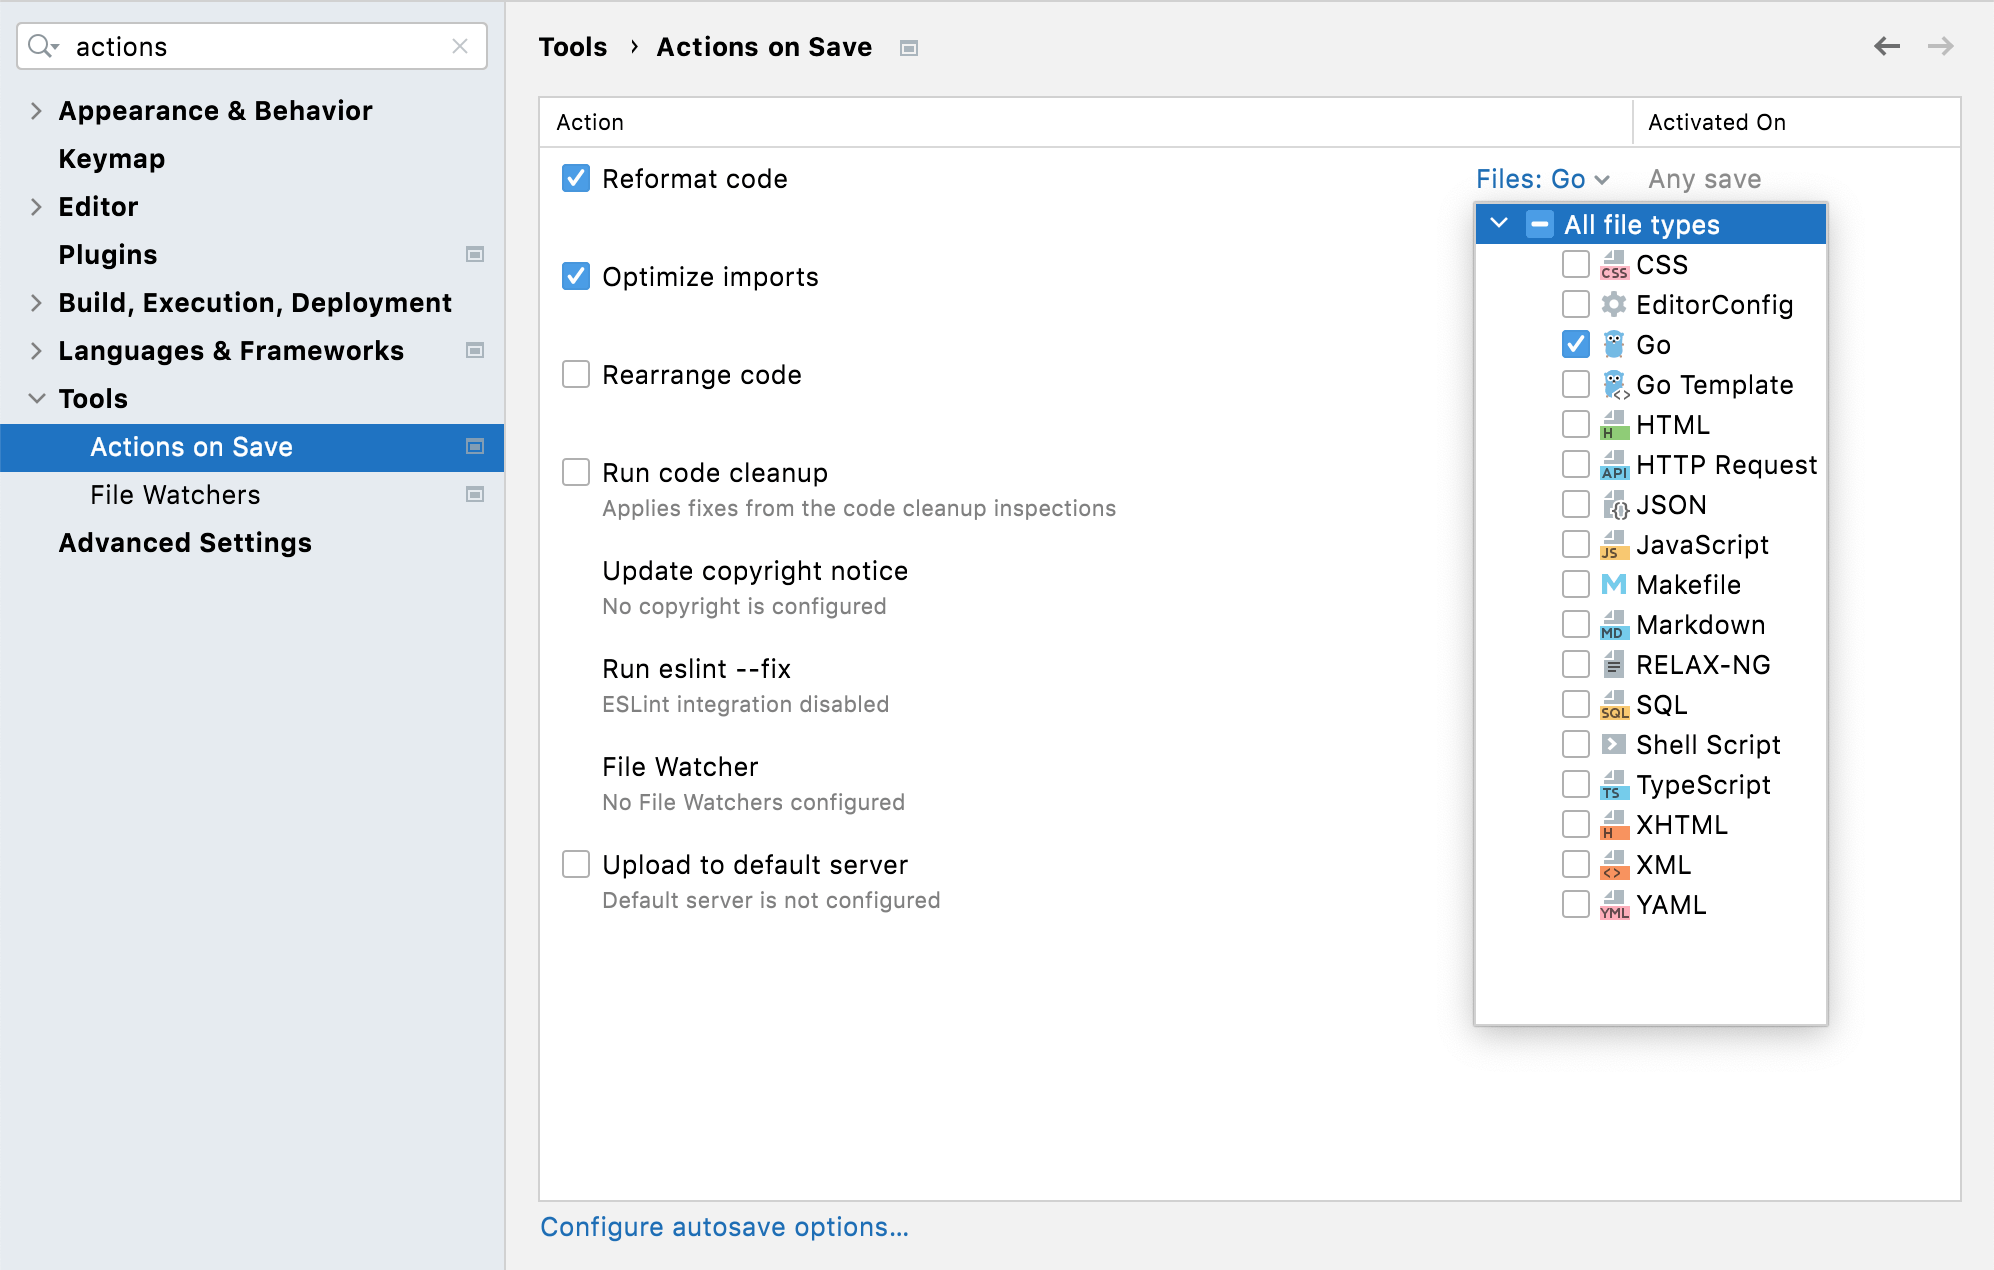
Task: Select File Watchers in the sidebar
Action: coord(175,495)
